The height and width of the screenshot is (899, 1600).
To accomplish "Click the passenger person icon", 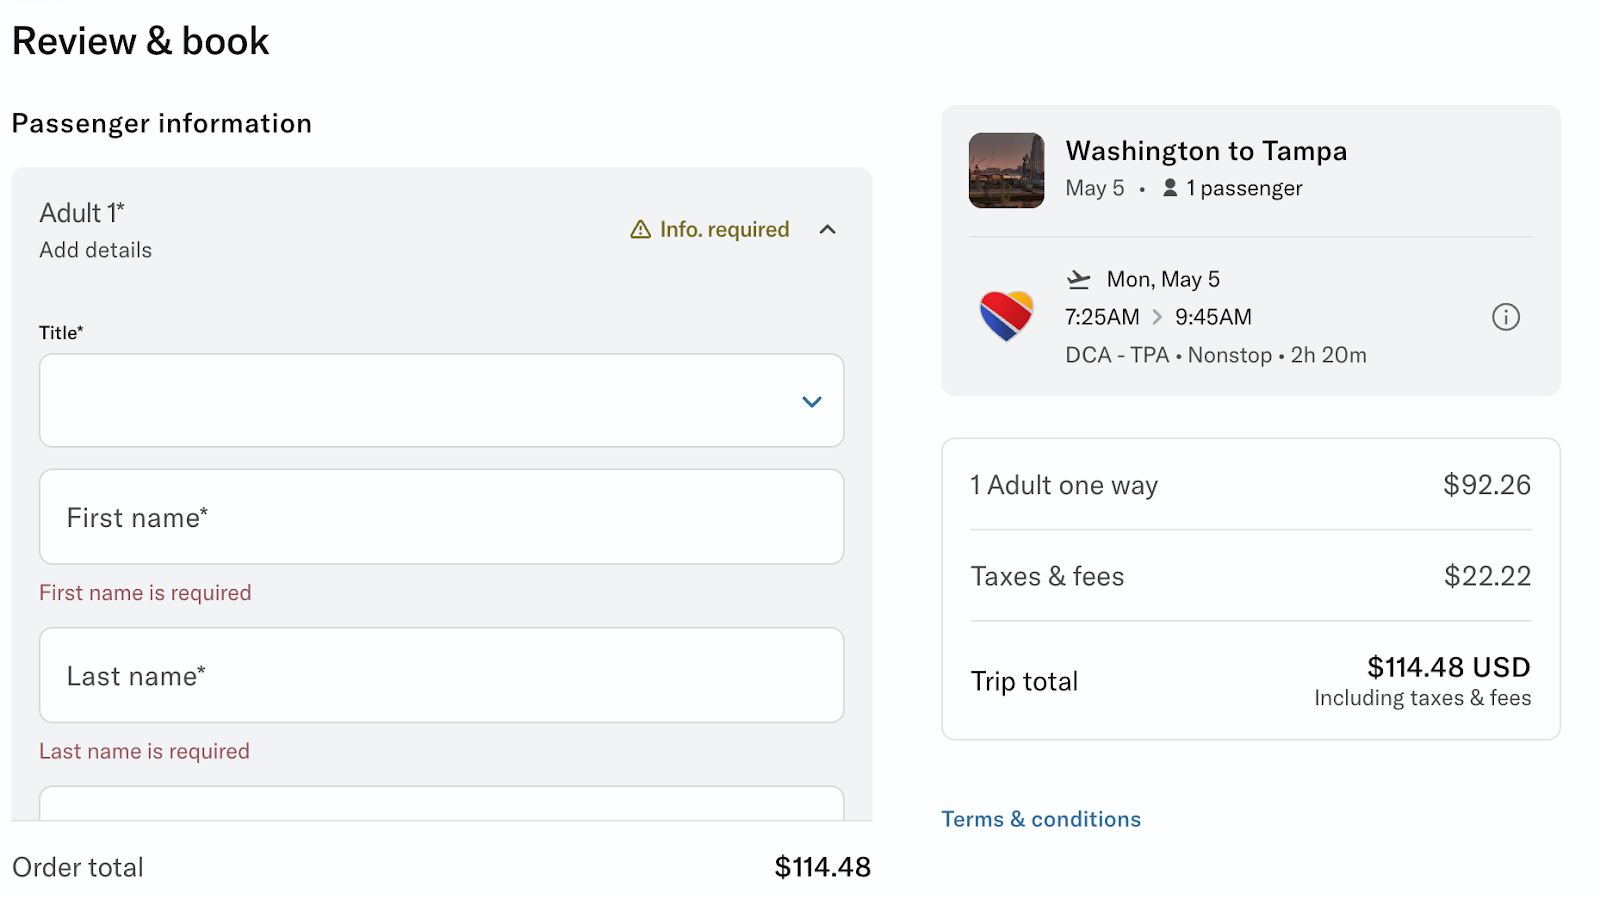I will (x=1170, y=188).
